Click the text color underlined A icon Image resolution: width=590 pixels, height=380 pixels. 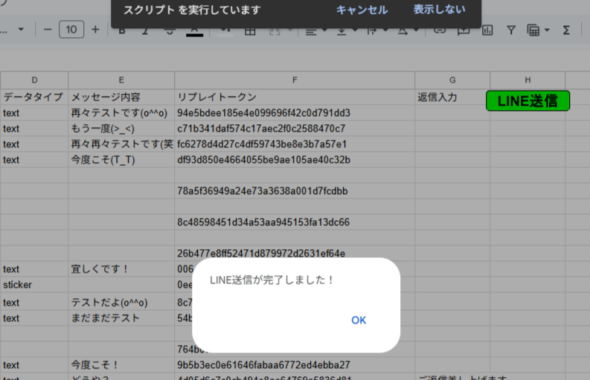pyautogui.click(x=195, y=31)
